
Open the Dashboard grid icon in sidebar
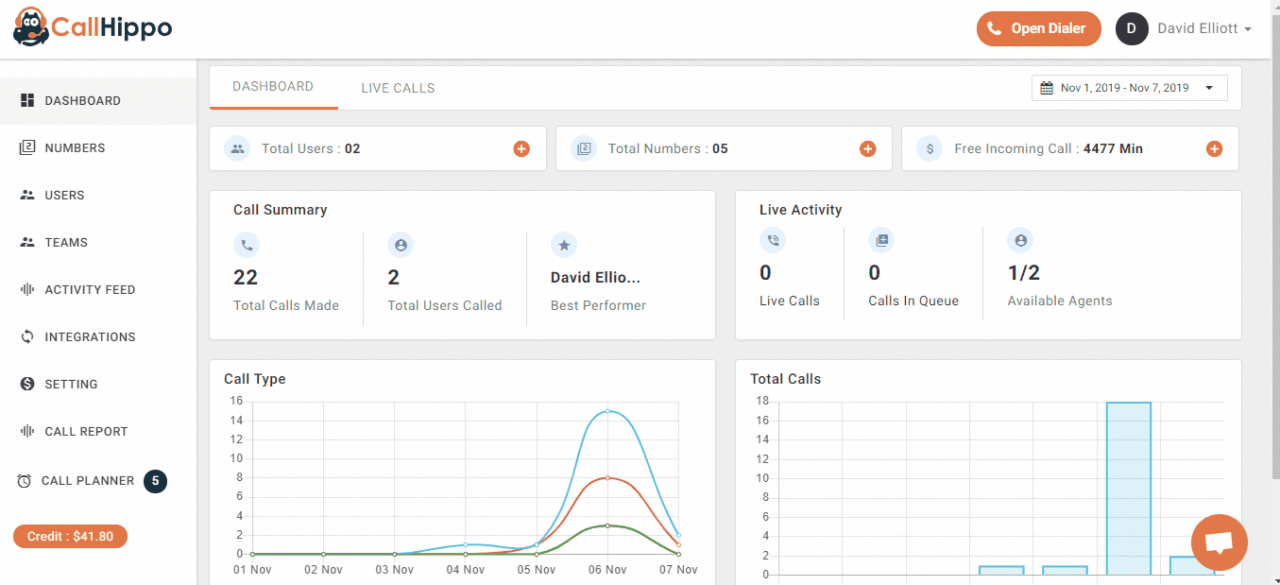coord(27,100)
